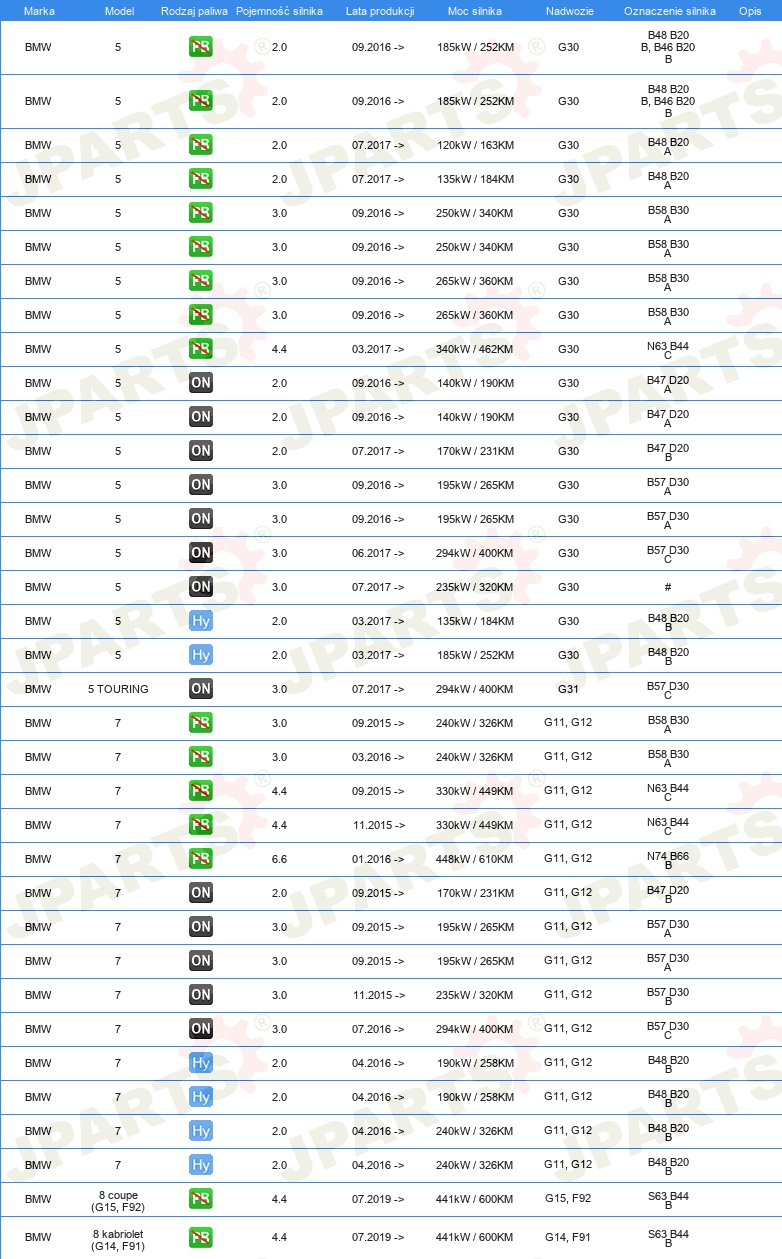
Task: Click the 01.2016 -> production date
Action: 378,859
